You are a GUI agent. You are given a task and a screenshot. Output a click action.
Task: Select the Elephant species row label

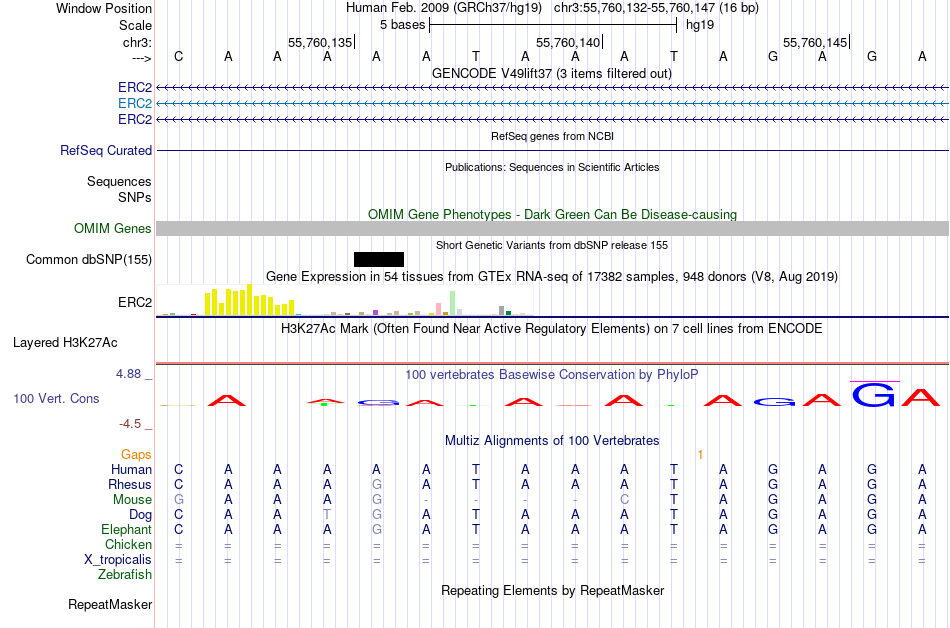tap(126, 529)
